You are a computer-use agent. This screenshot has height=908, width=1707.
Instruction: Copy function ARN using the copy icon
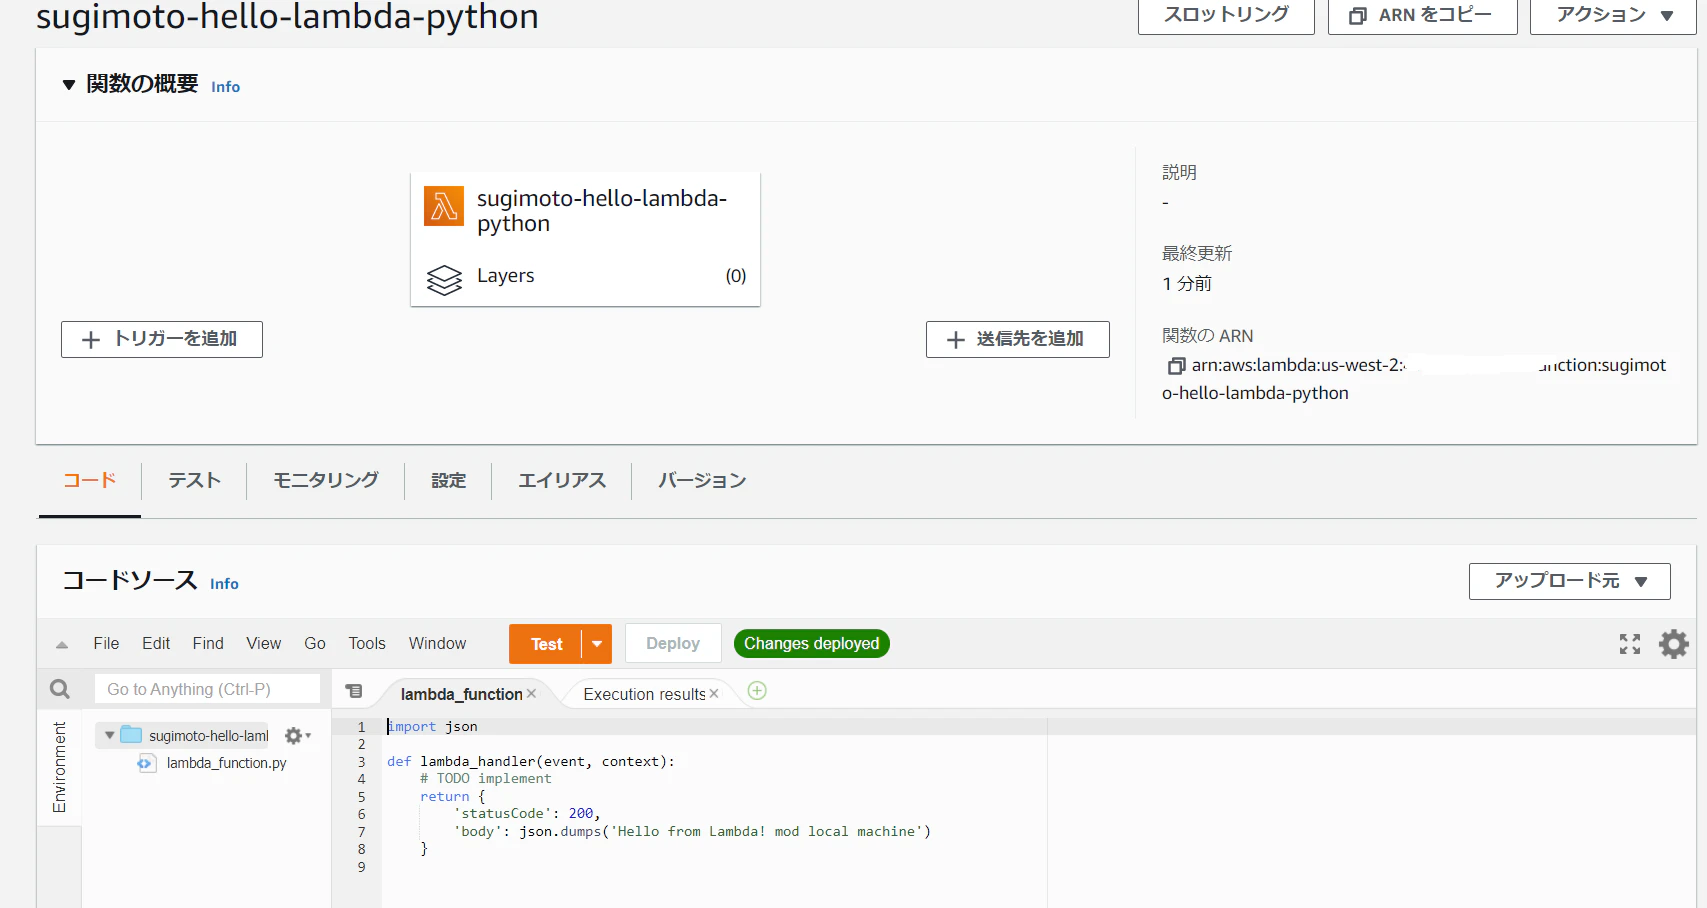coord(1176,366)
